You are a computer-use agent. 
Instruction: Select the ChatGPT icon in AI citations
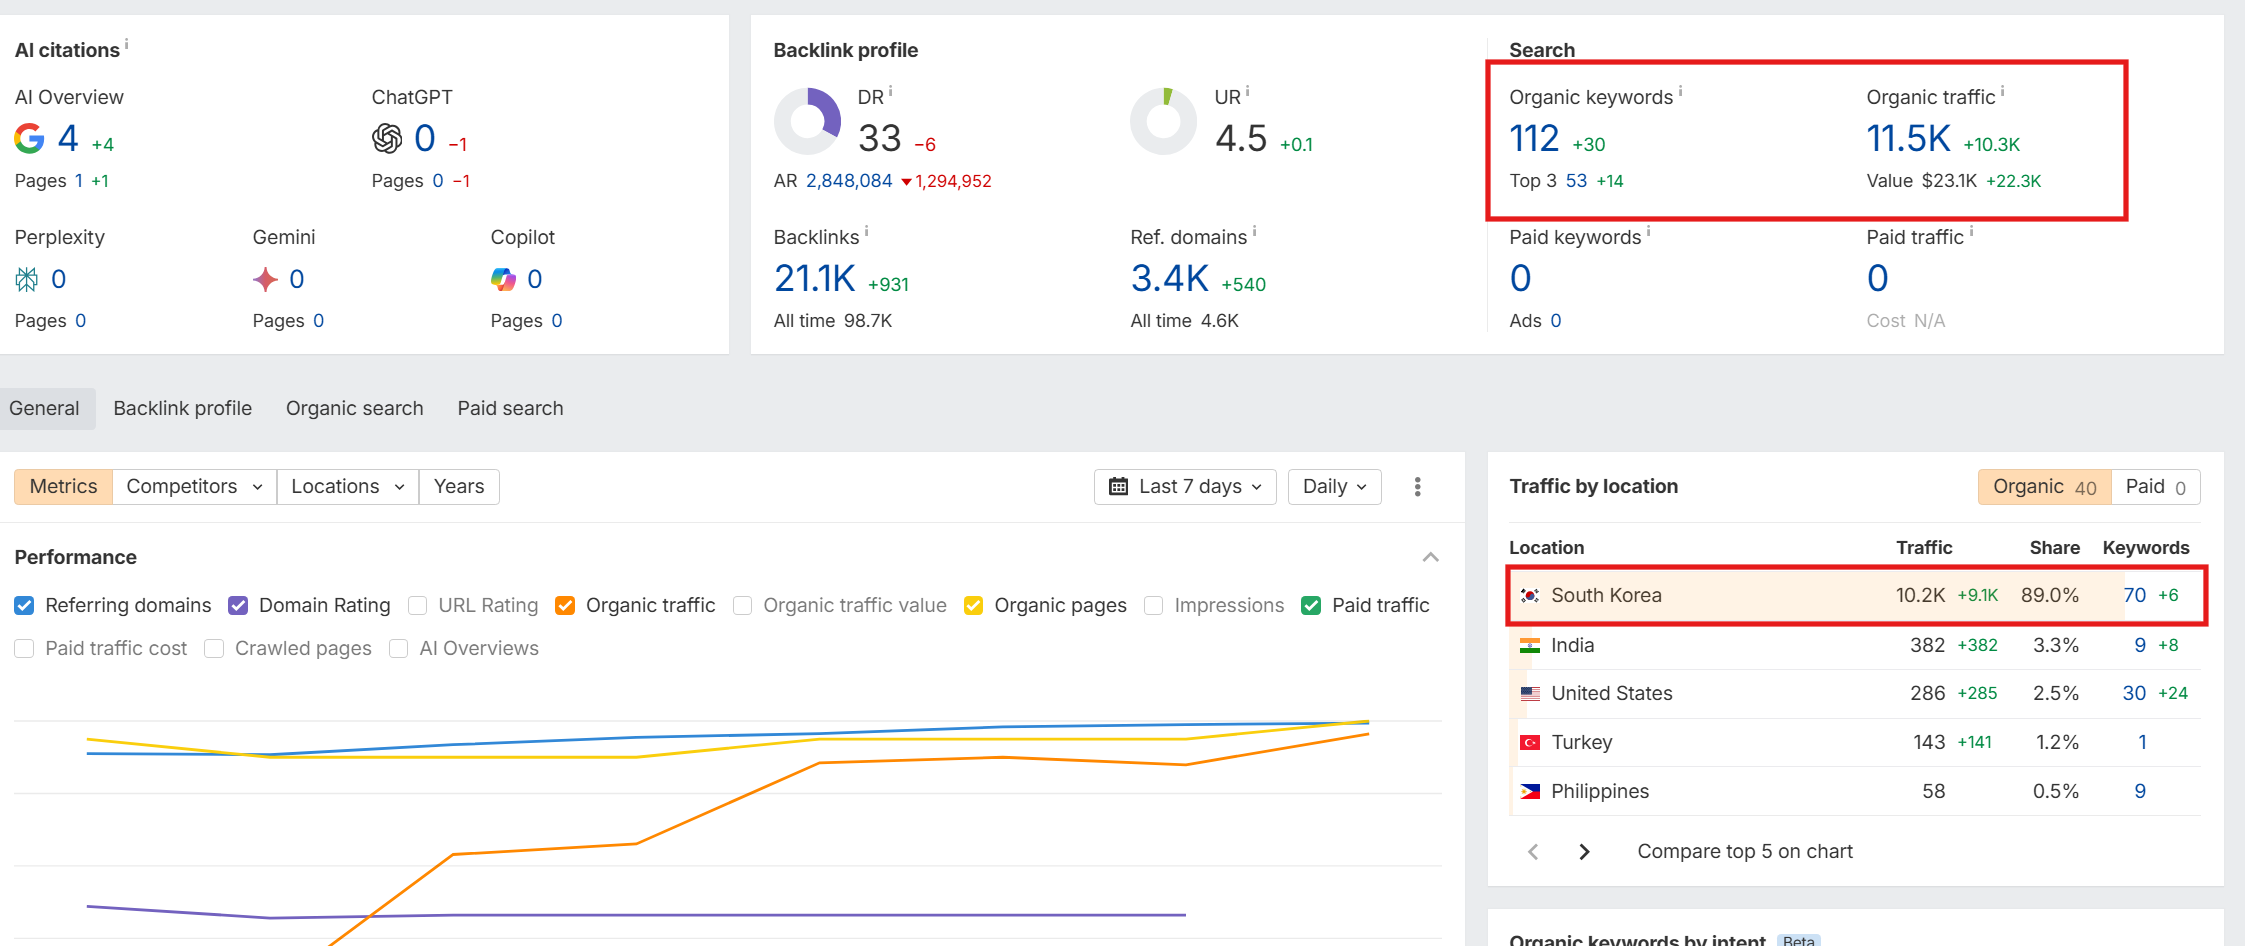[390, 138]
